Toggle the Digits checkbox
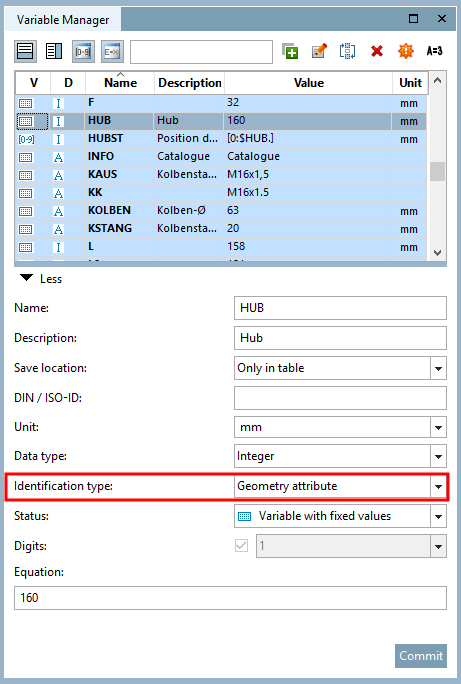The image size is (461, 684). coord(241,546)
